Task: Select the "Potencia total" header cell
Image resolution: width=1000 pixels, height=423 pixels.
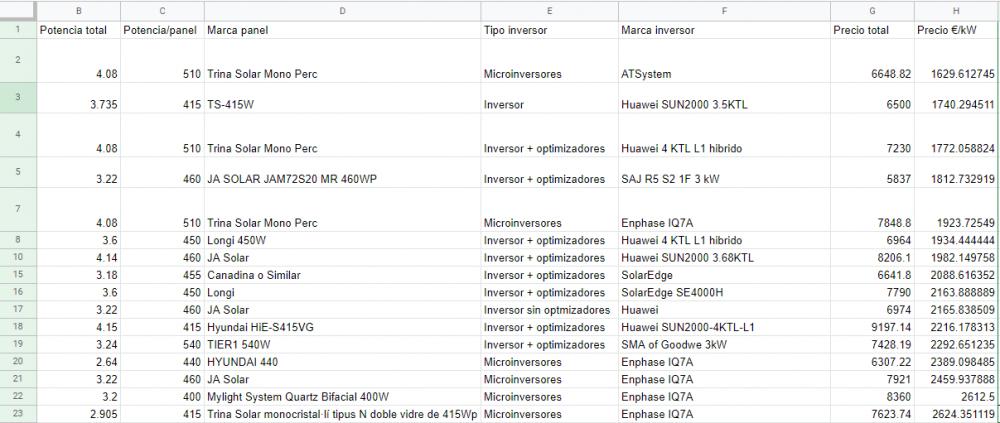Action: (78, 30)
